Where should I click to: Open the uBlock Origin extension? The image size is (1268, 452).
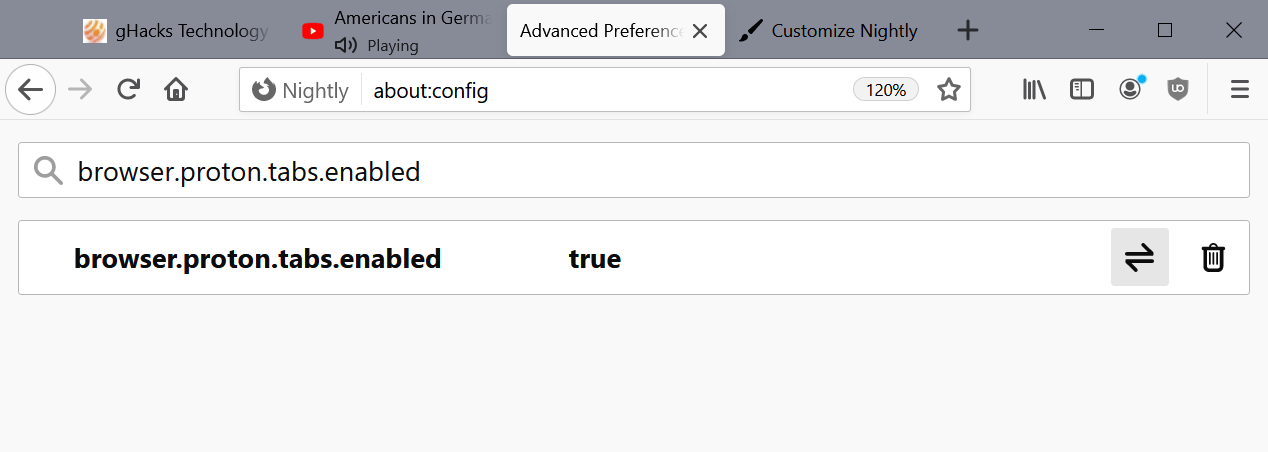(x=1178, y=90)
